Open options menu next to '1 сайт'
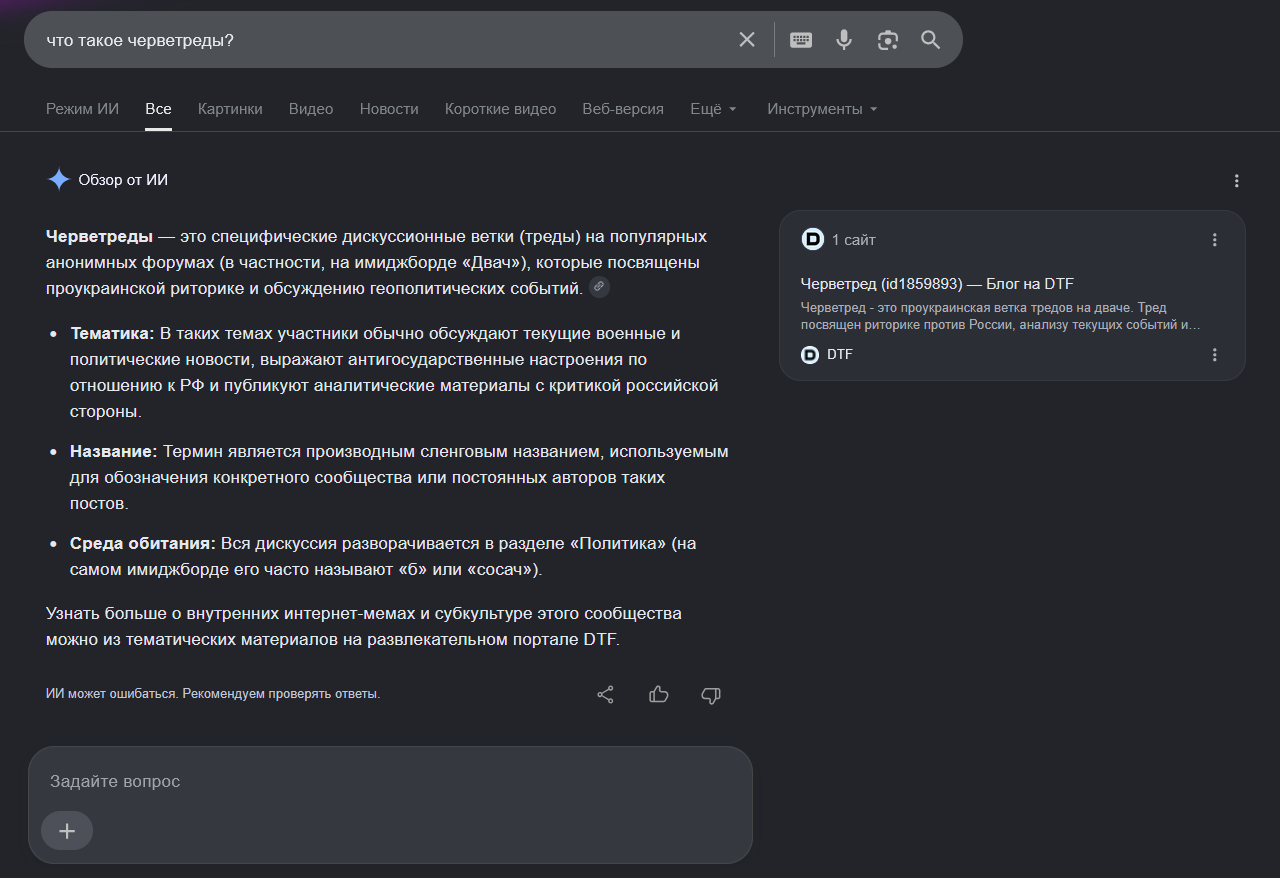Viewport: 1280px width, 878px height. pos(1215,240)
